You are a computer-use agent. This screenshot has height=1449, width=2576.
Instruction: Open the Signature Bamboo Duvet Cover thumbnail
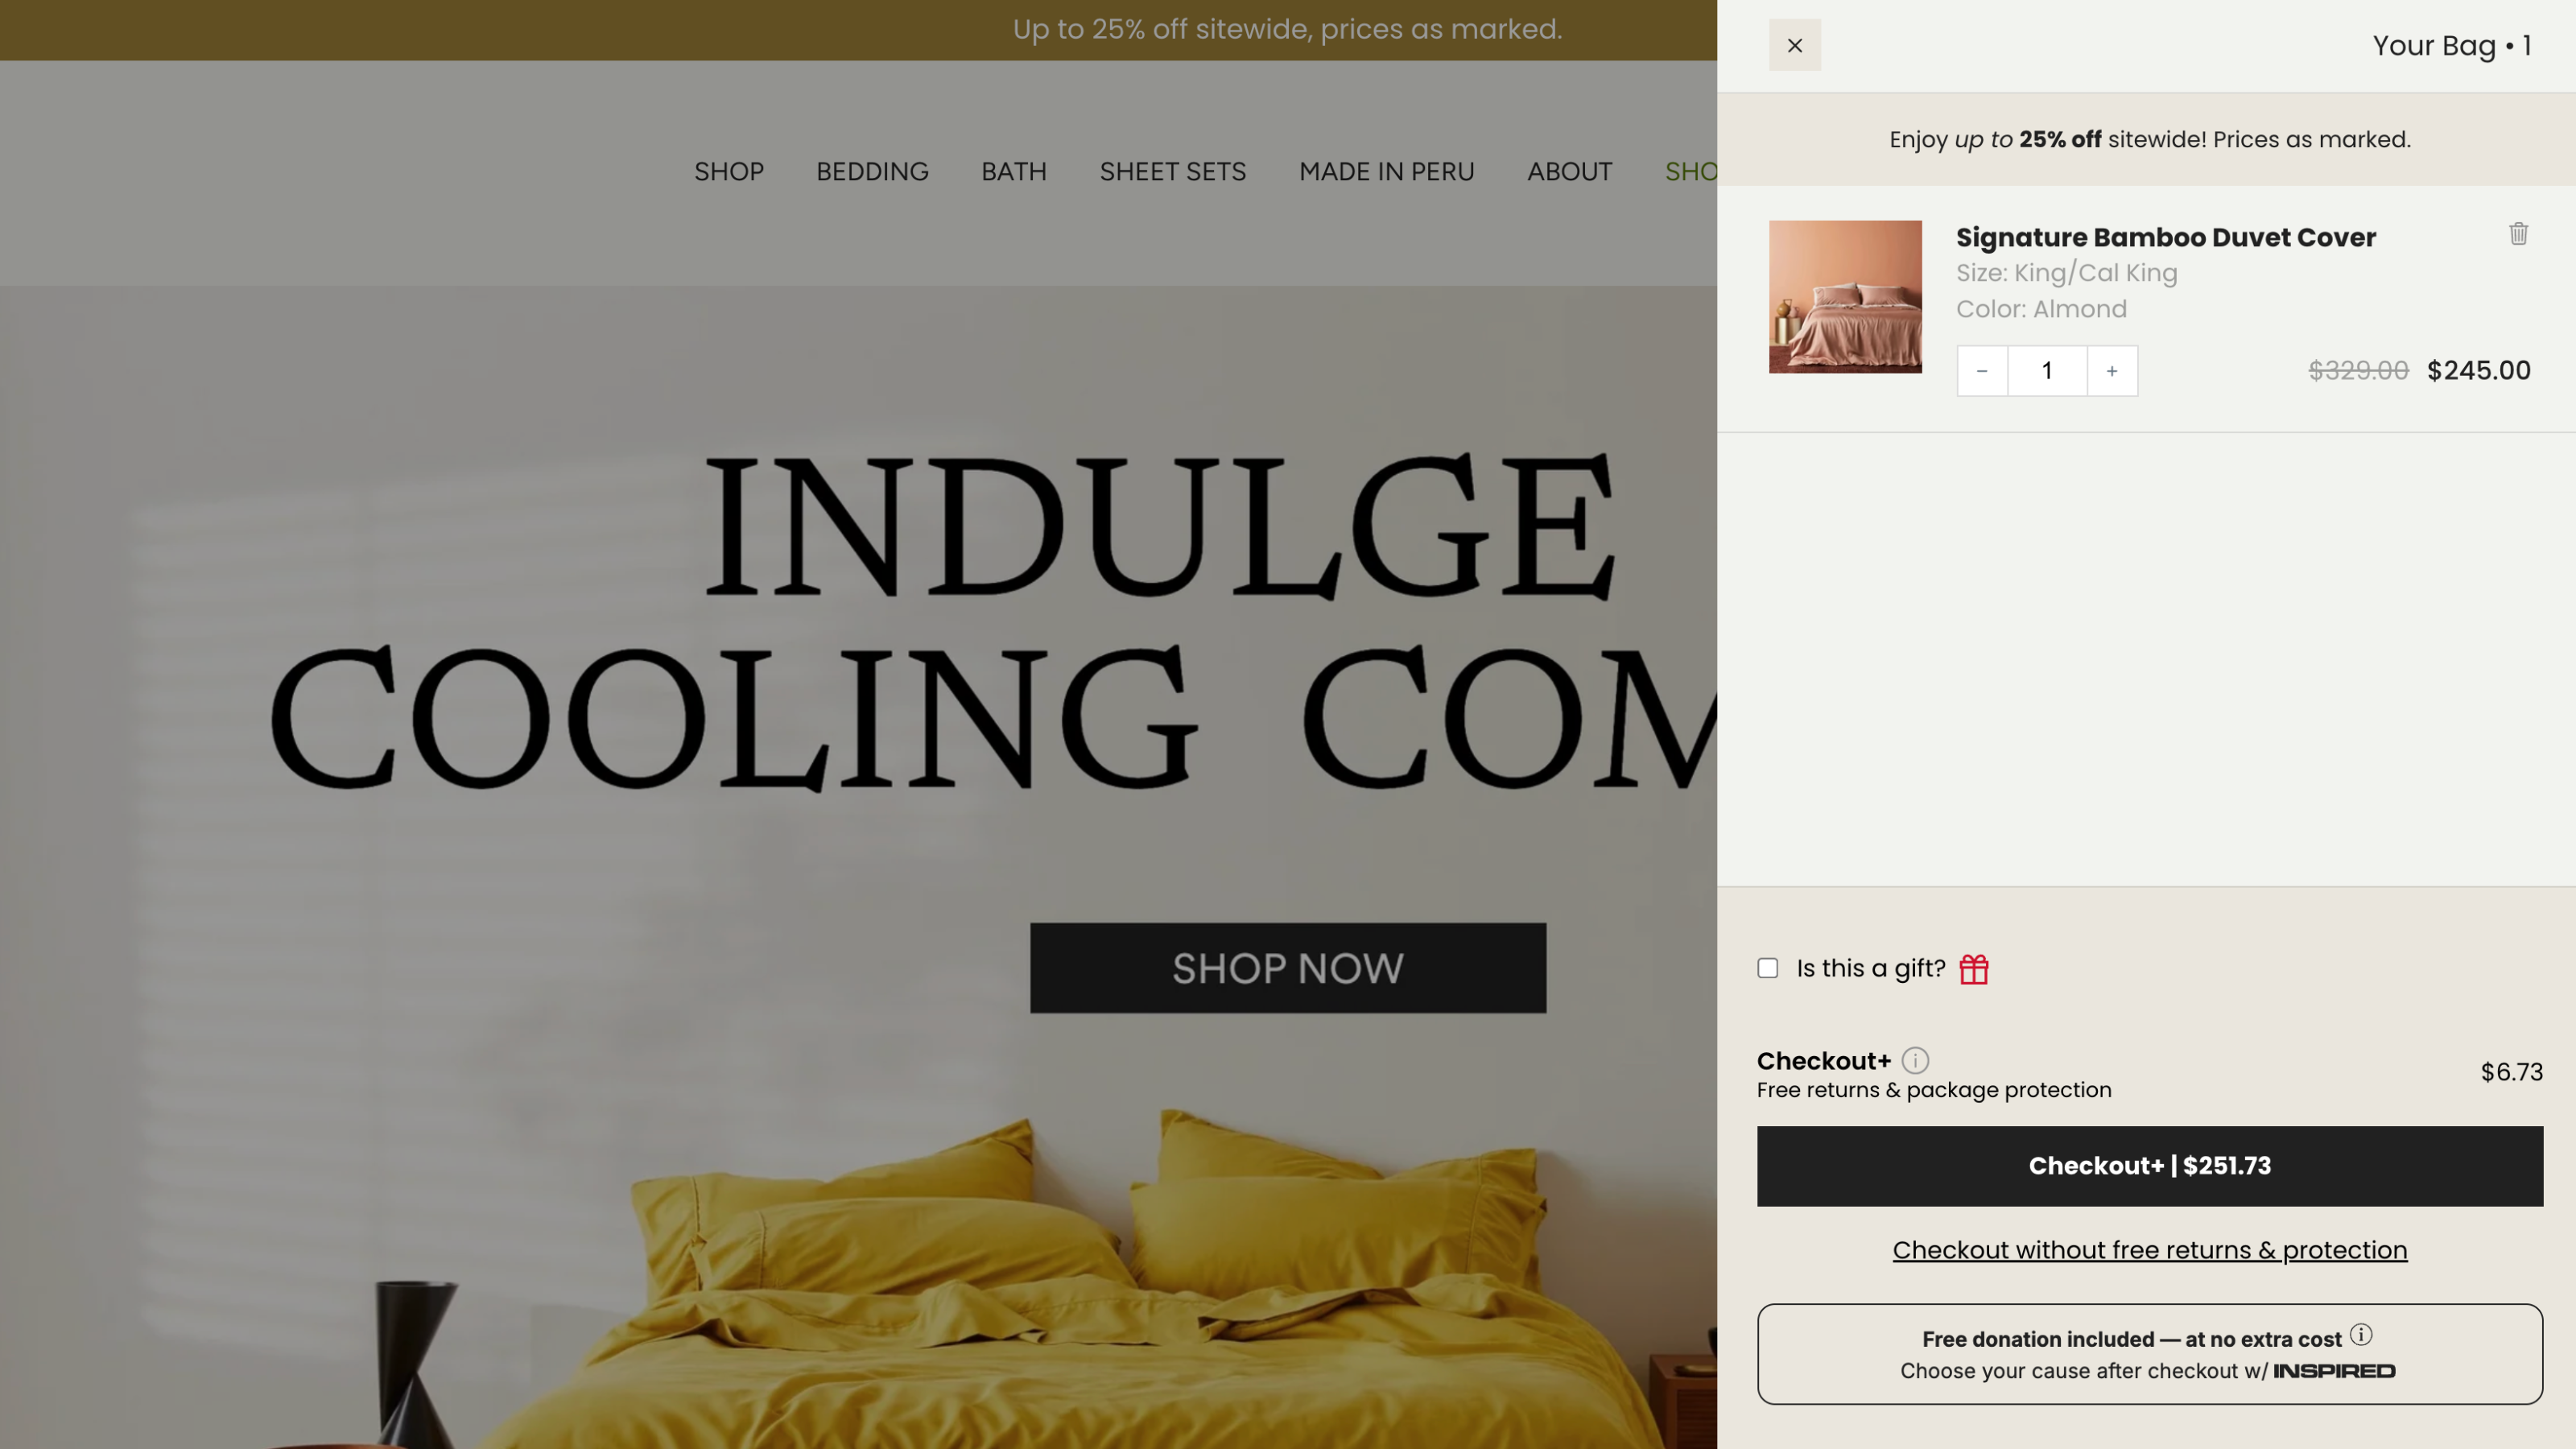pos(1845,297)
